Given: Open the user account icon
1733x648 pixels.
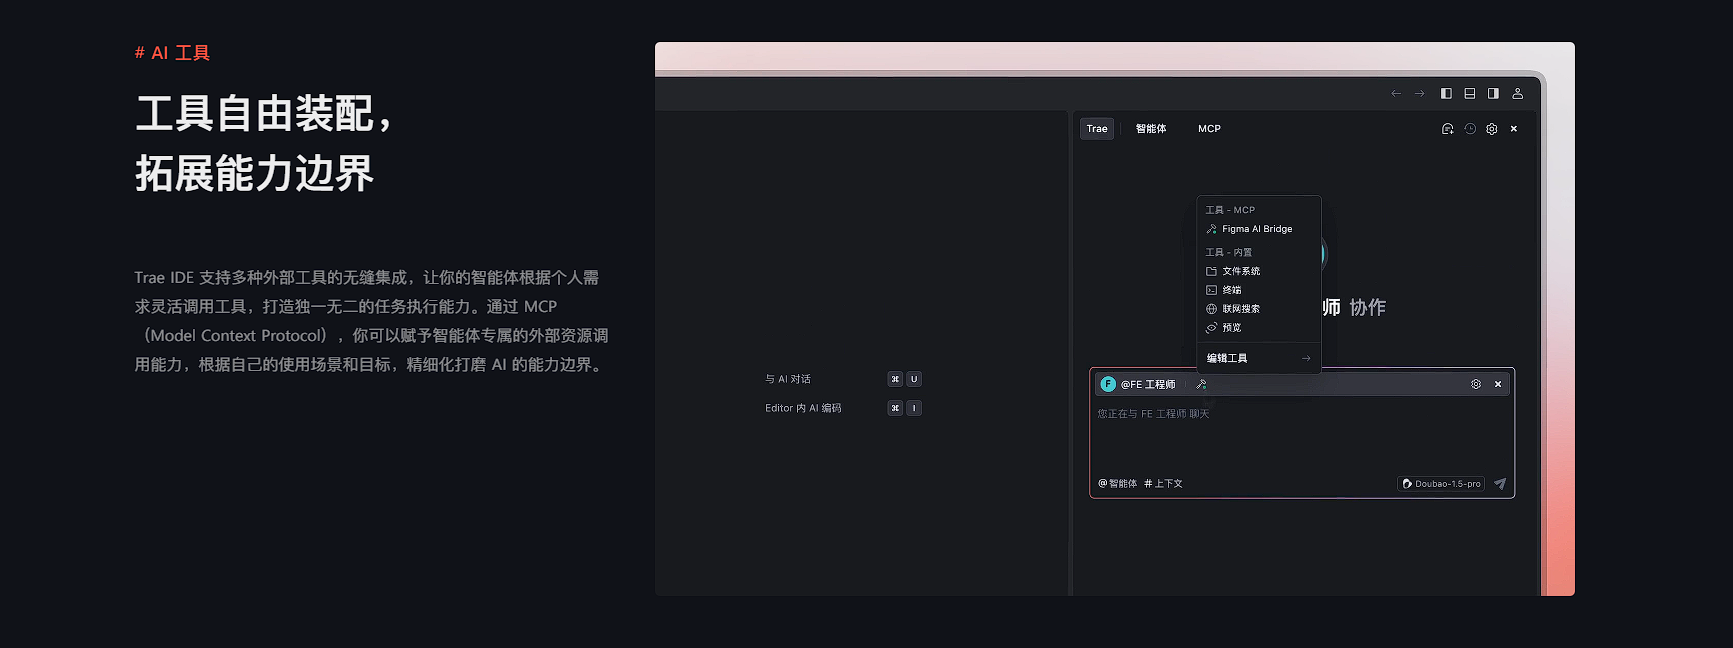Looking at the screenshot, I should [x=1517, y=94].
